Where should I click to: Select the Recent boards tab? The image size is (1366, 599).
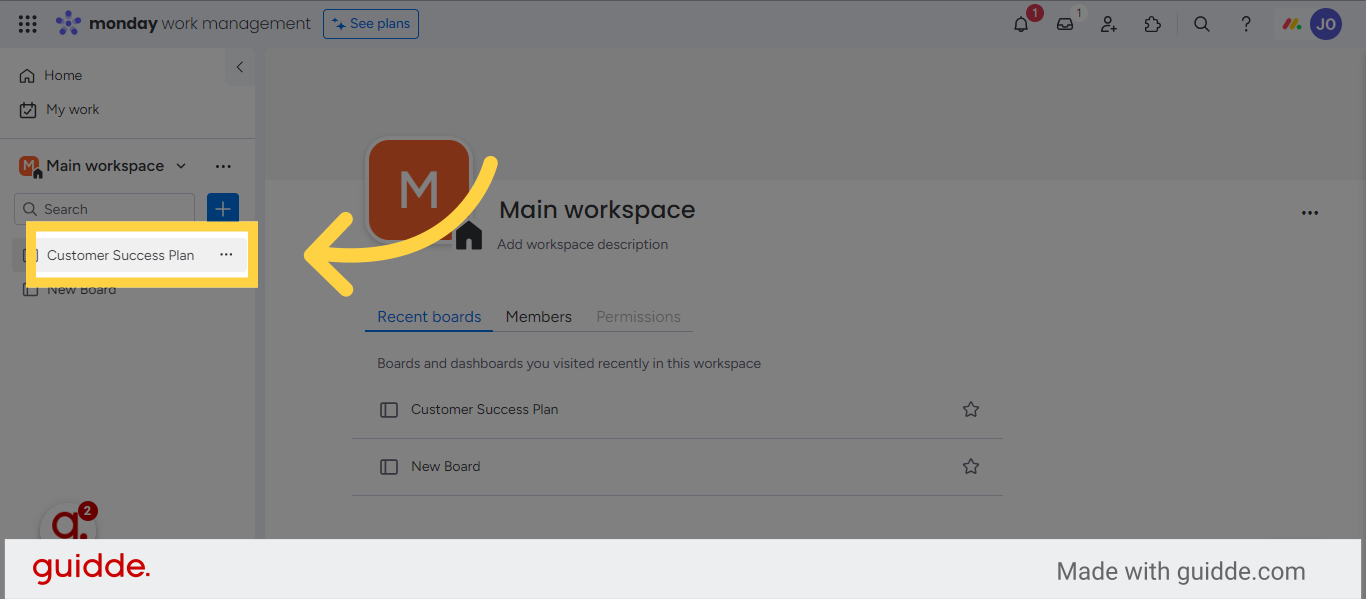click(x=428, y=316)
